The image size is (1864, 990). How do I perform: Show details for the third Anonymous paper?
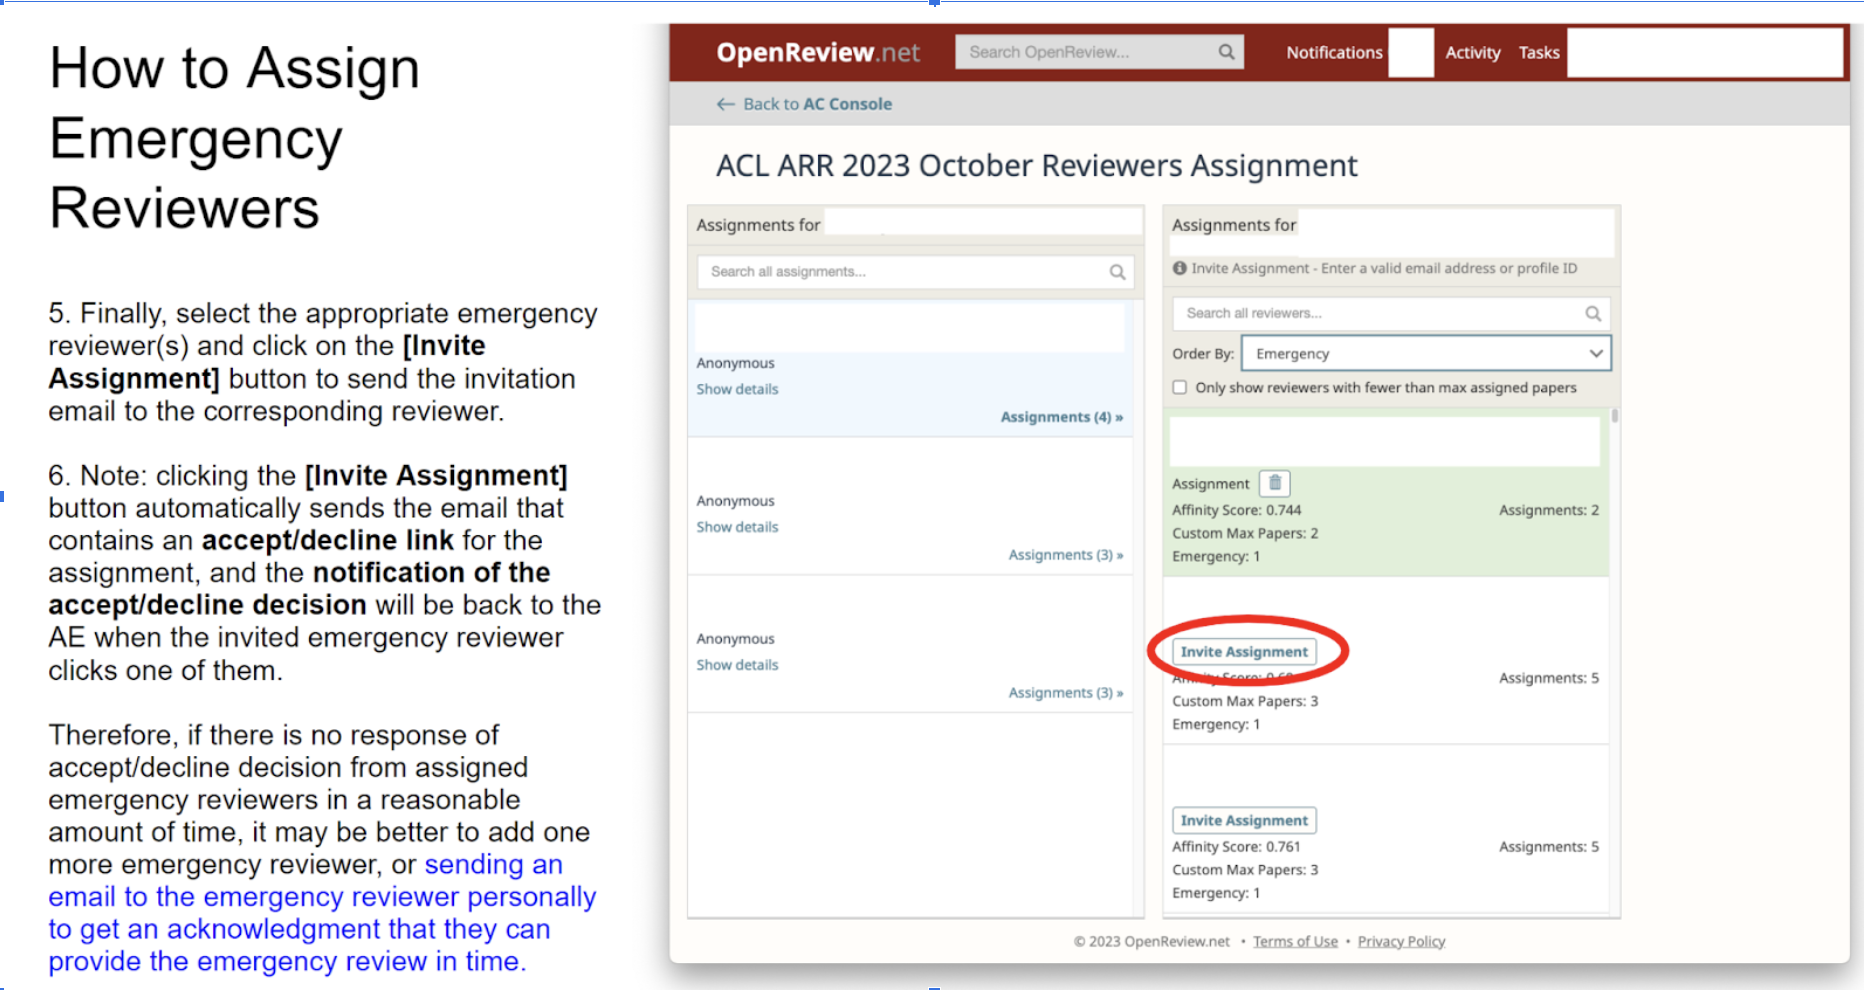pos(737,665)
